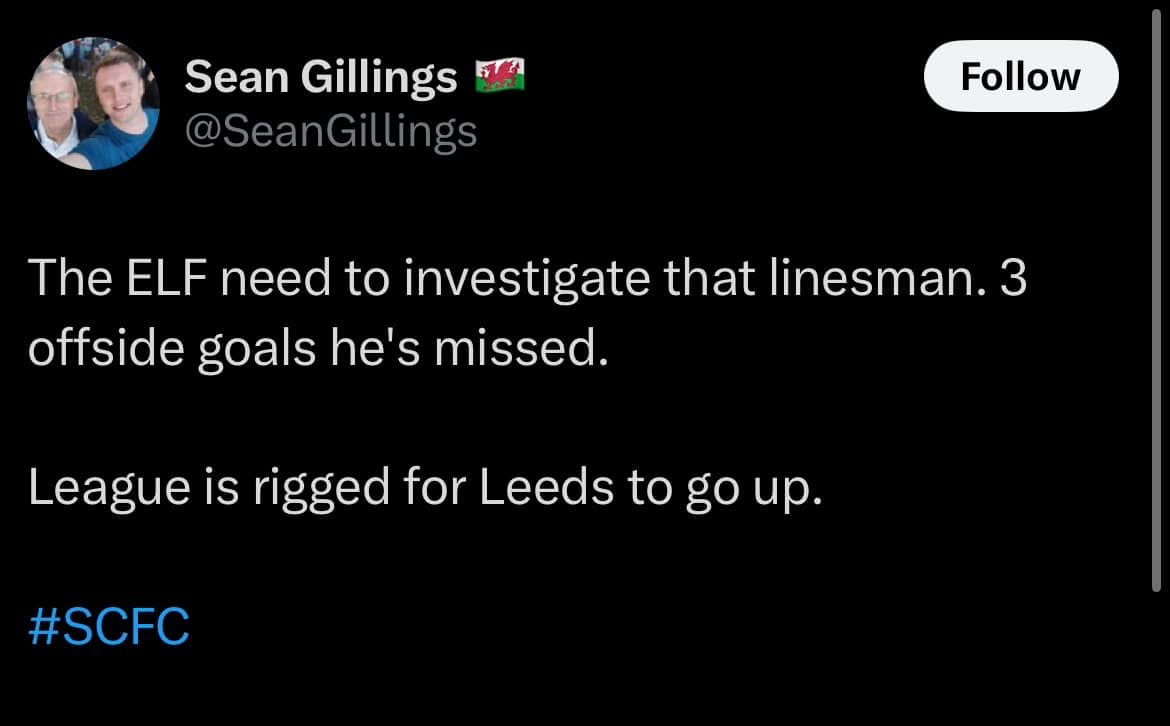Open the @SeanGillings handle
Viewport: 1170px width, 726px height.
[331, 130]
